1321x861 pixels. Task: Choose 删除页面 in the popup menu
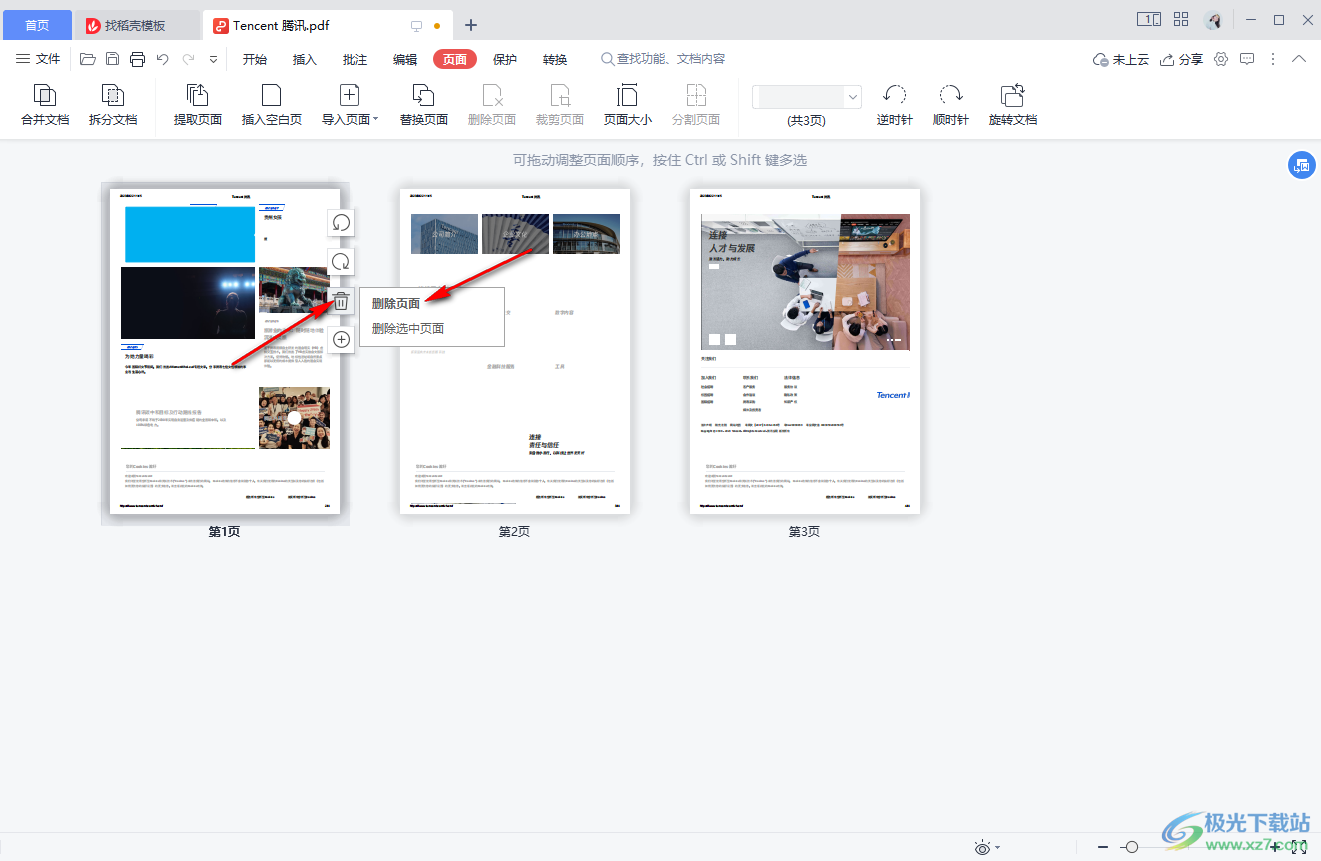coord(431,303)
